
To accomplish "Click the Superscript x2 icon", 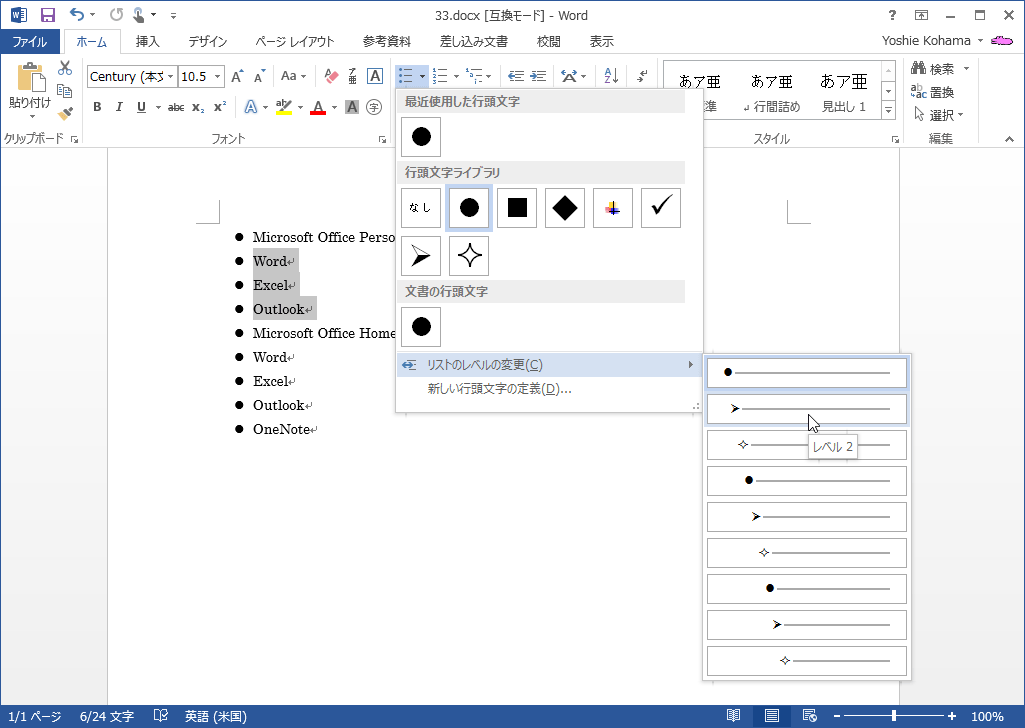I will 220,107.
